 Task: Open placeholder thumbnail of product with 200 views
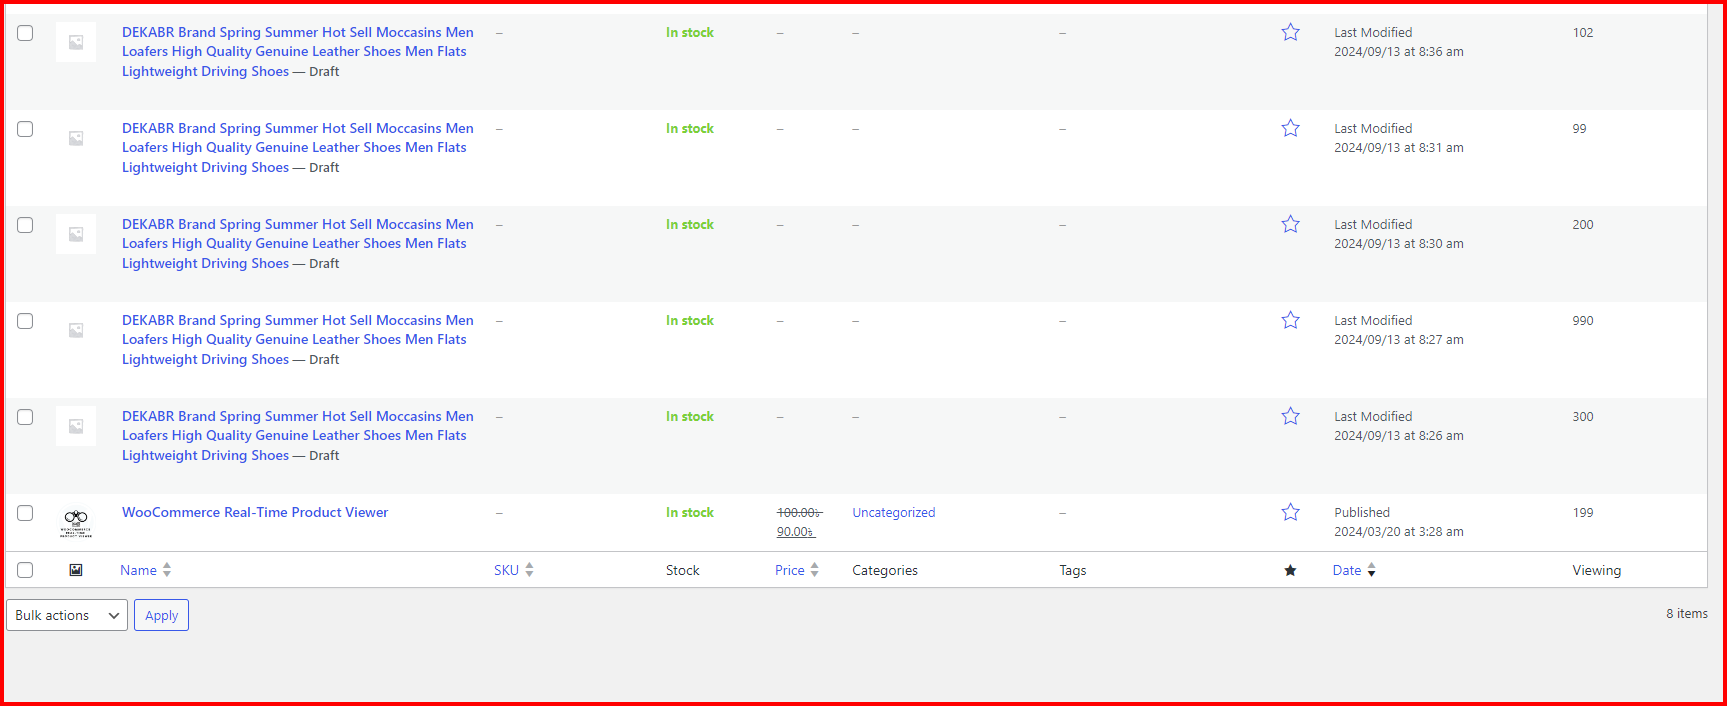click(x=76, y=234)
